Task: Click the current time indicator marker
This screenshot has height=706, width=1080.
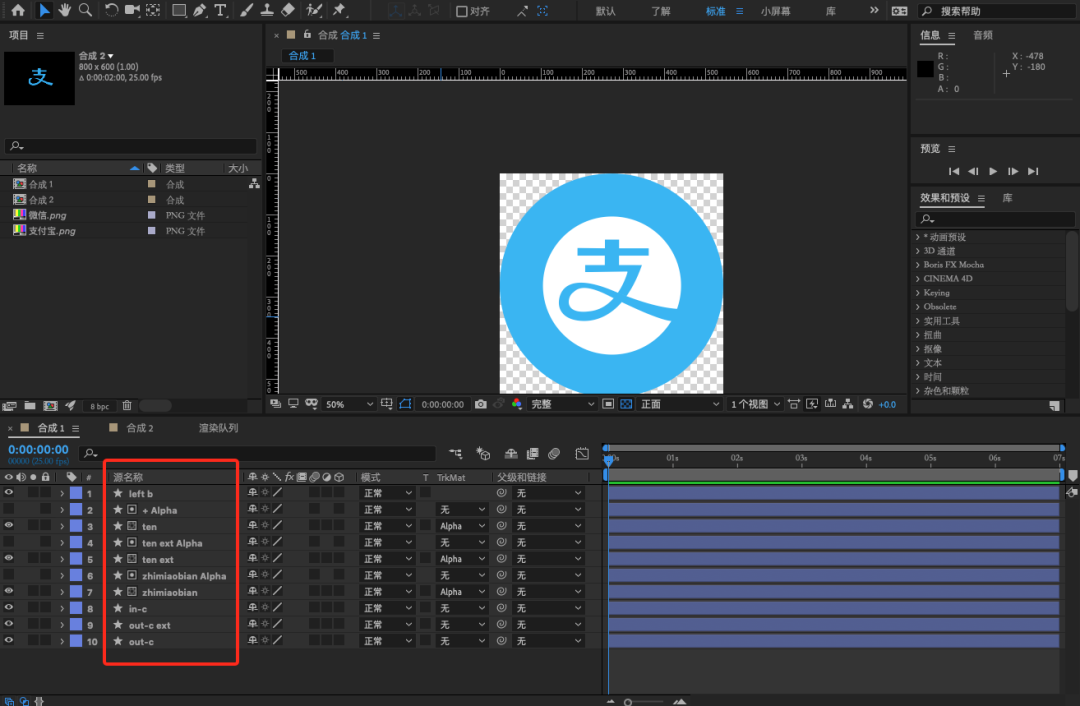Action: pos(608,460)
